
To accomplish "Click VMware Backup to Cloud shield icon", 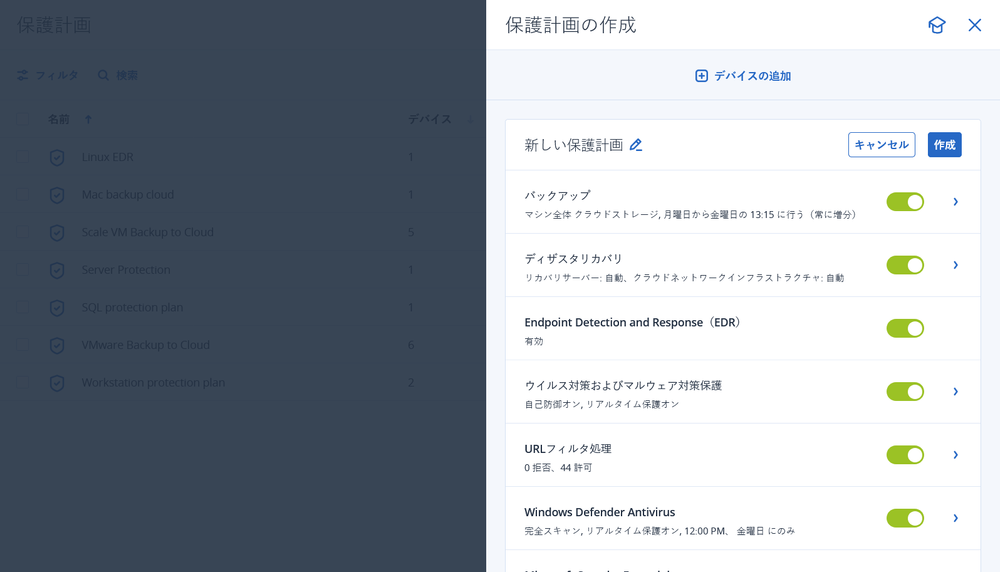I will pos(57,346).
